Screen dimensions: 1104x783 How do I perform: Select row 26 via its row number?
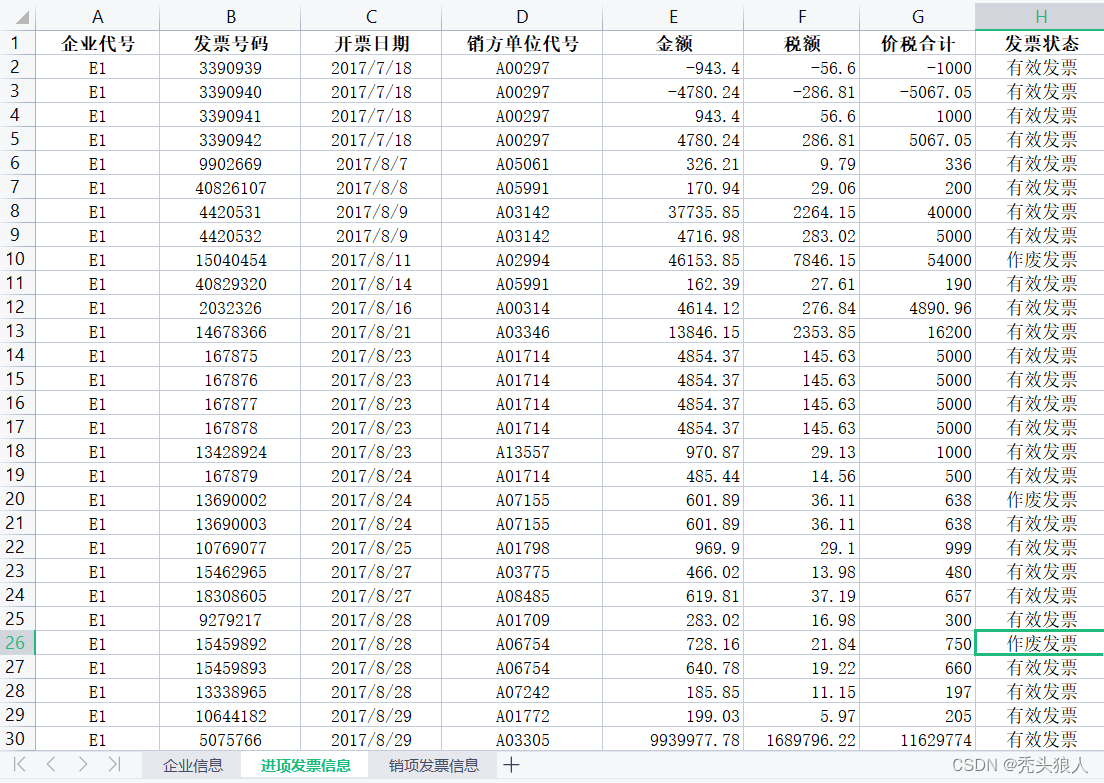(x=15, y=643)
